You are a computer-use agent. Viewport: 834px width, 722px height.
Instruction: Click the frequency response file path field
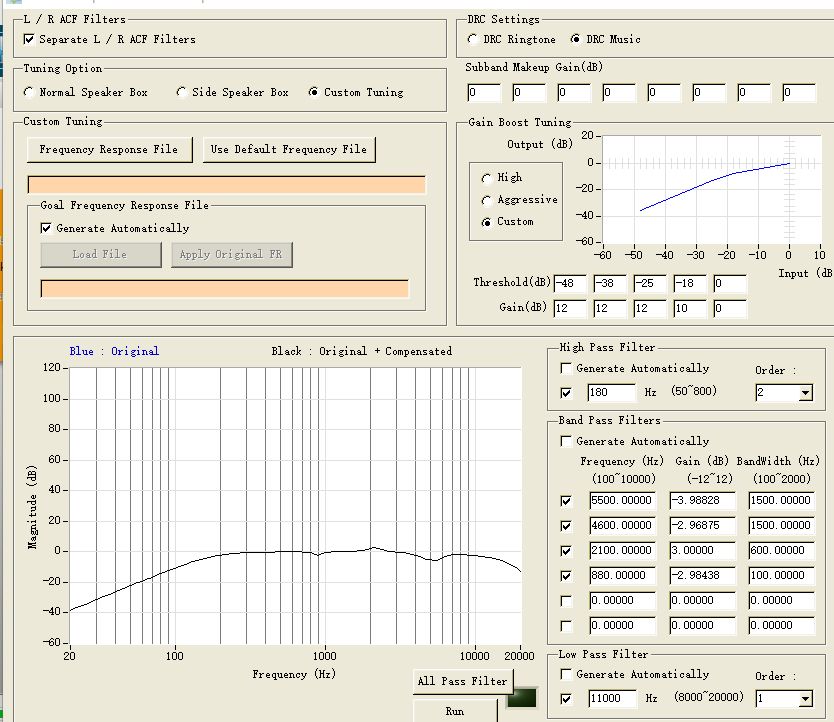point(227,185)
